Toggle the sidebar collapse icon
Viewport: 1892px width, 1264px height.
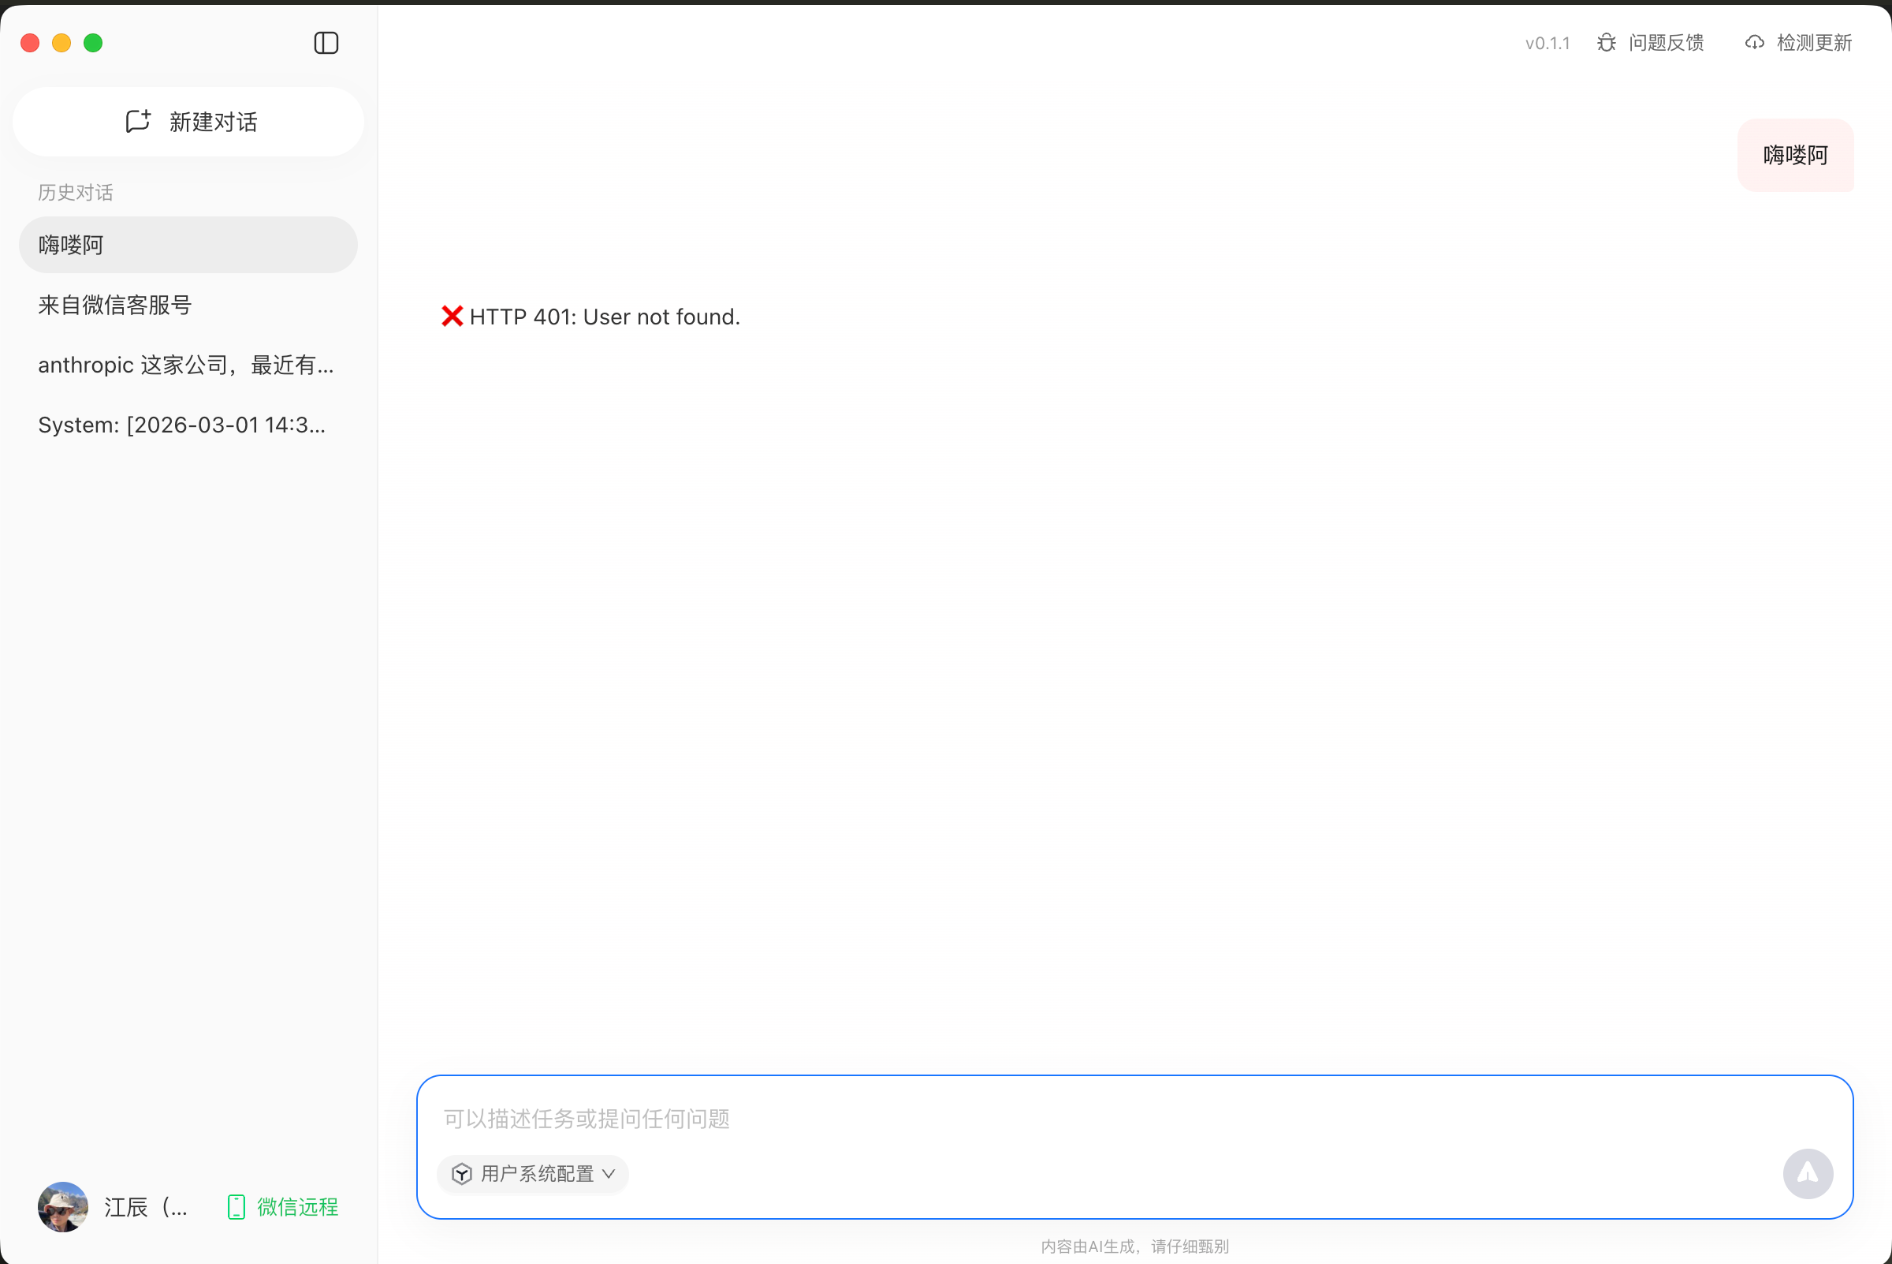pos(326,43)
